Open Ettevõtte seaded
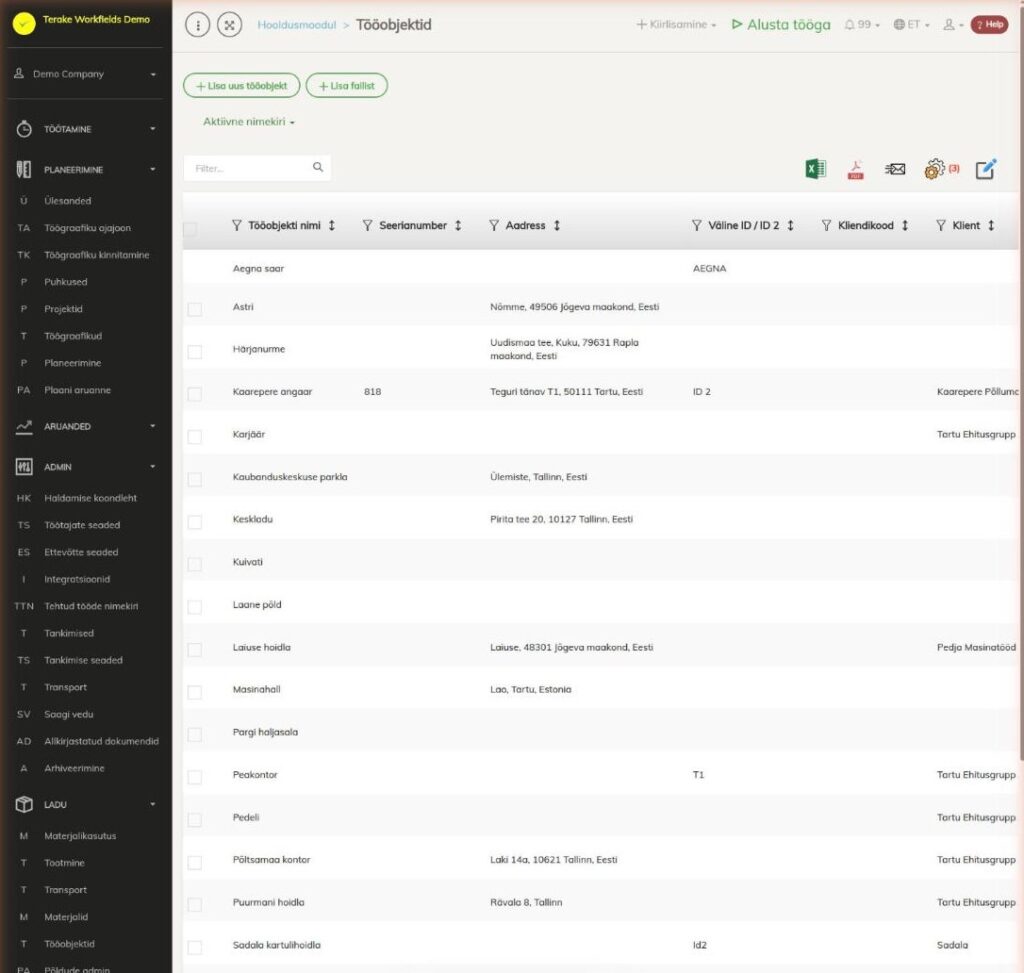This screenshot has width=1024, height=973. tap(81, 552)
